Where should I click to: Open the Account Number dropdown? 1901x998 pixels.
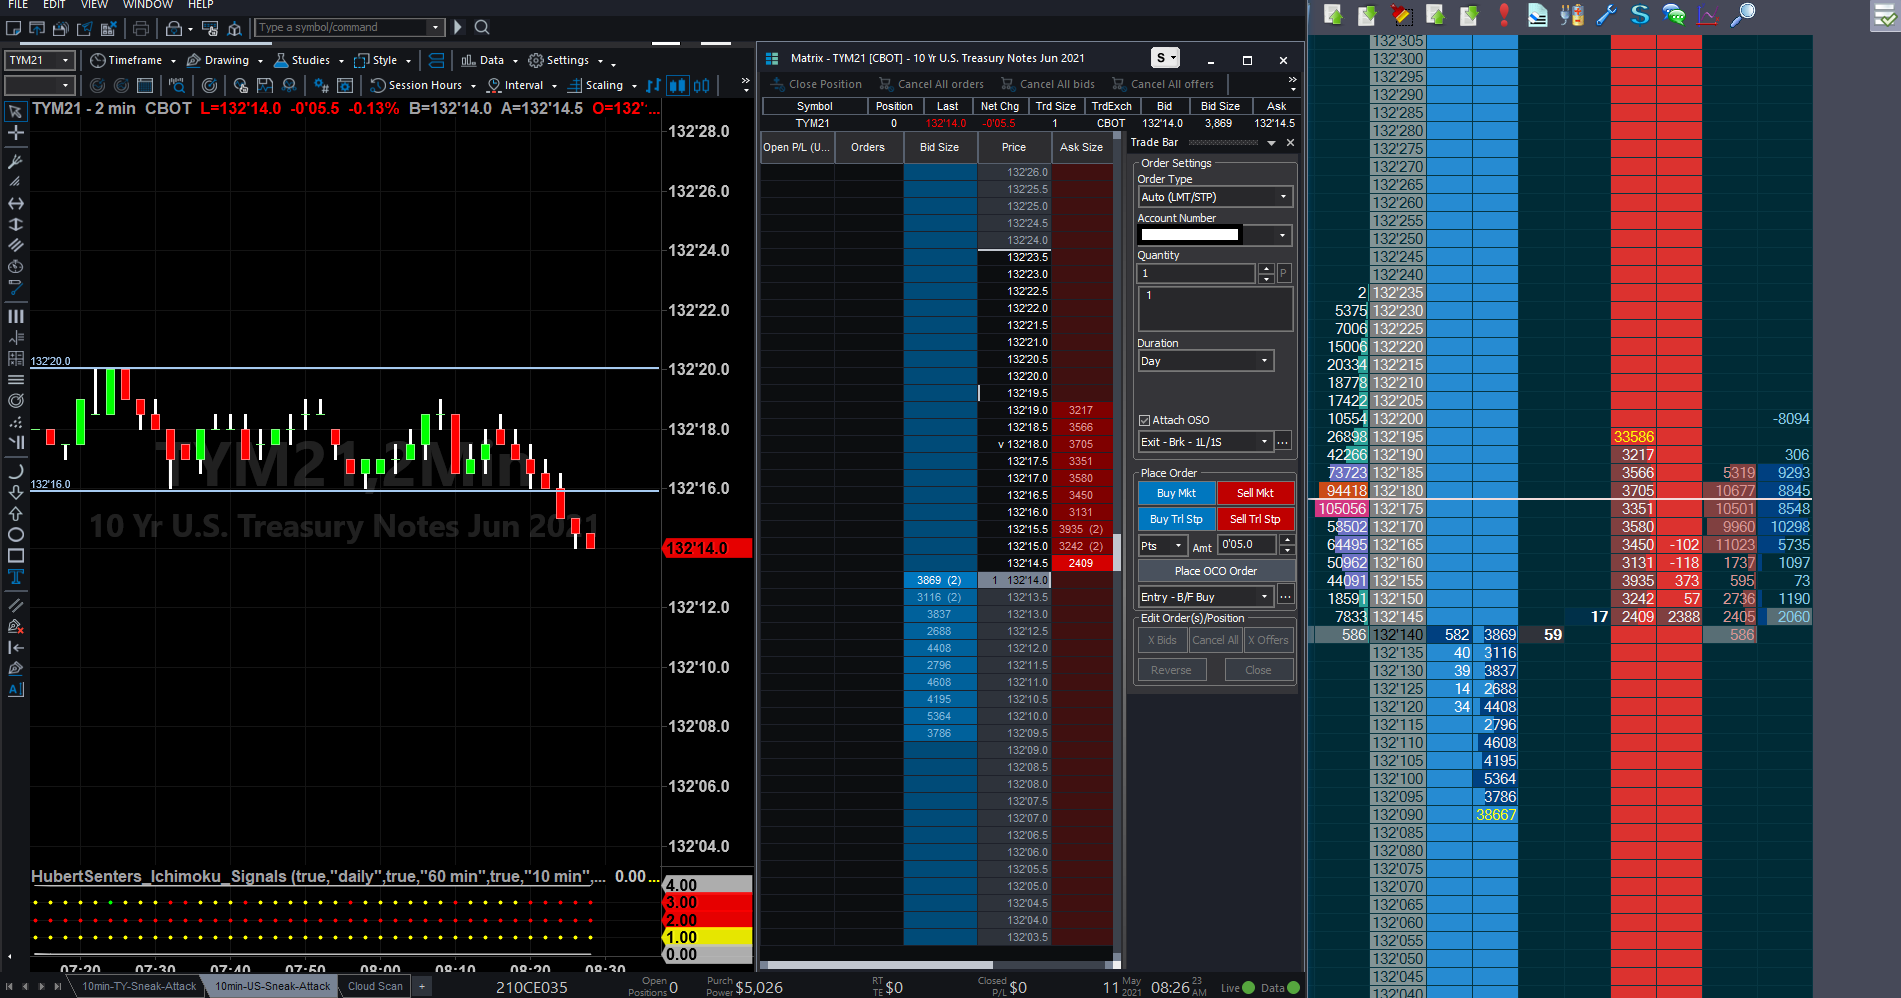1215,235
